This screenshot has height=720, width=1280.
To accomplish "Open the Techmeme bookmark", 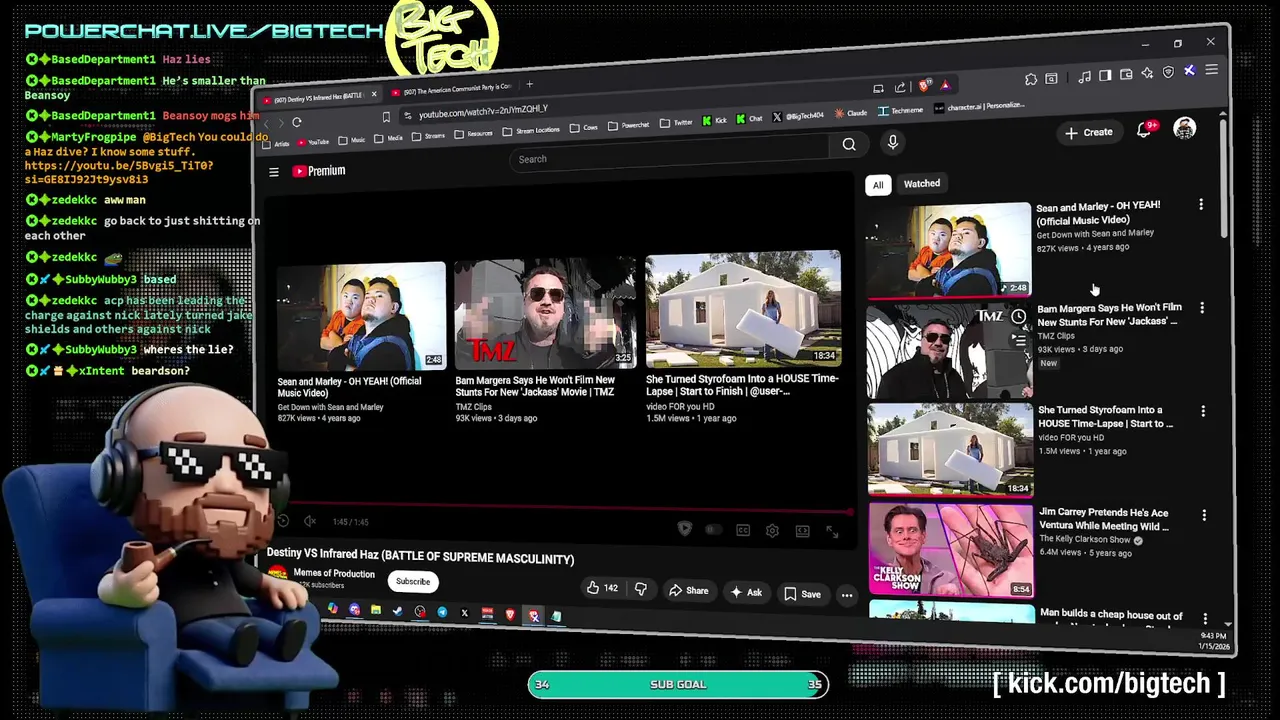I will coord(901,110).
